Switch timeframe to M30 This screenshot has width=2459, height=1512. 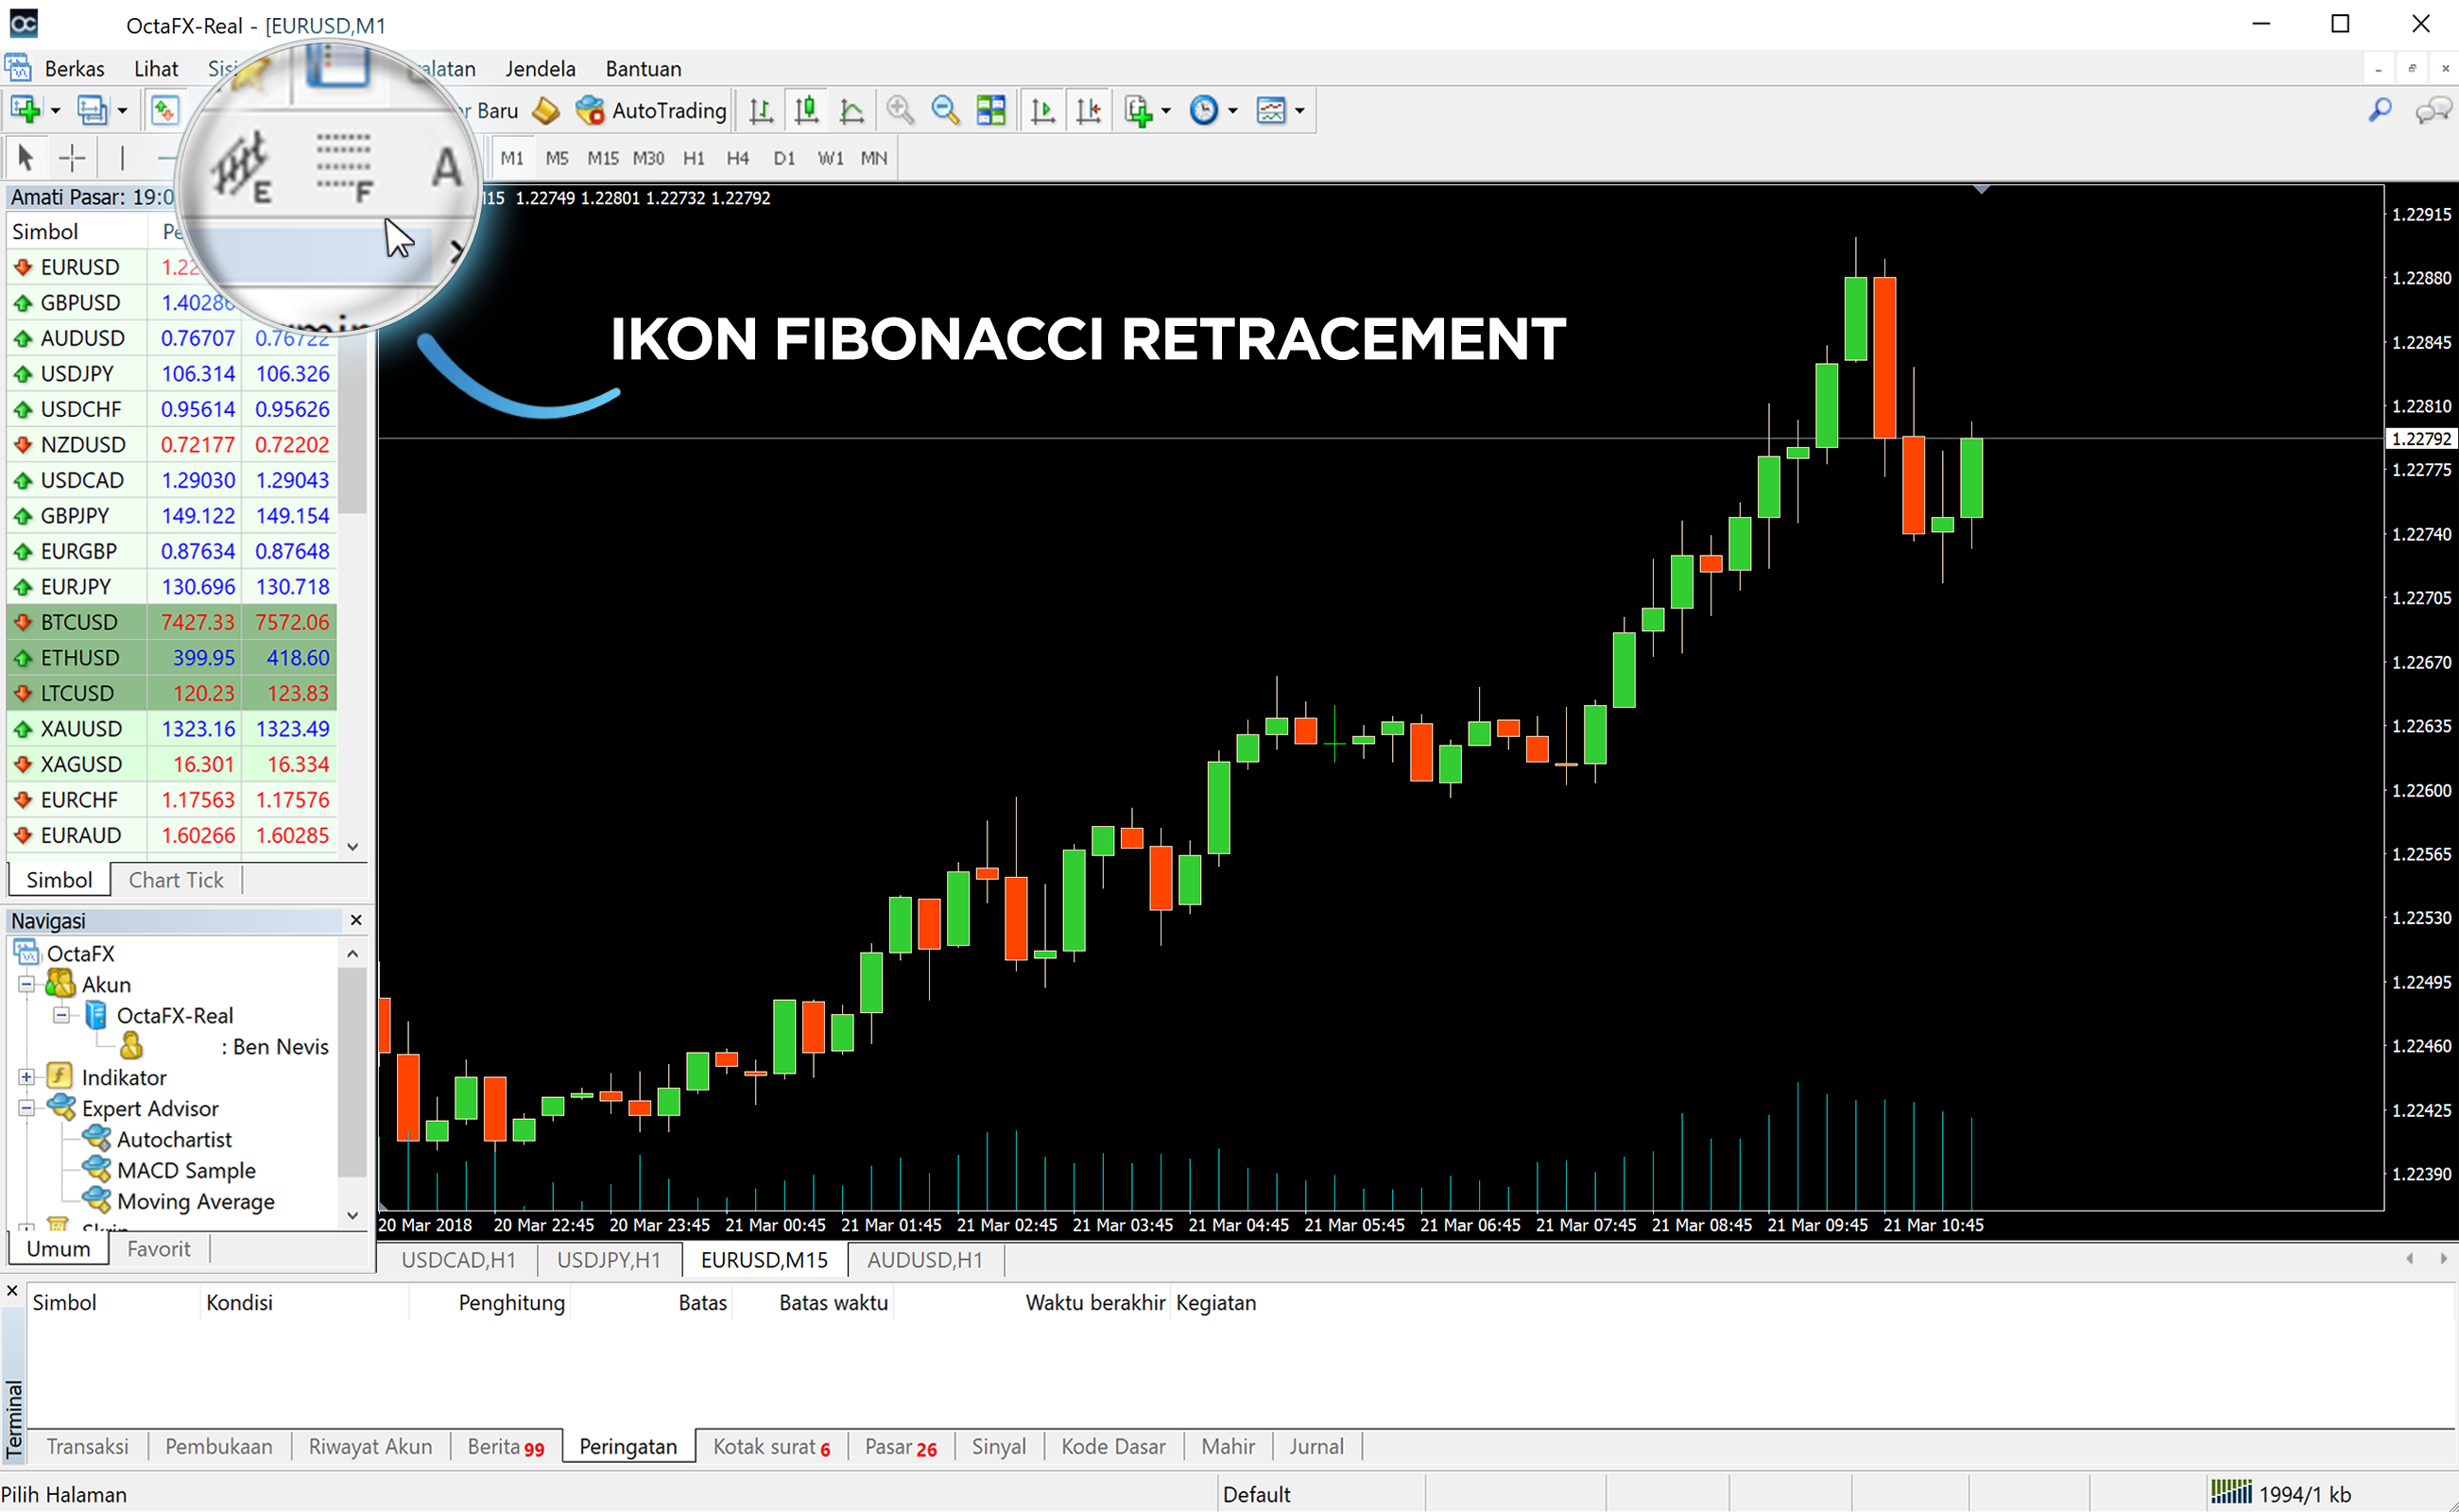tap(648, 158)
